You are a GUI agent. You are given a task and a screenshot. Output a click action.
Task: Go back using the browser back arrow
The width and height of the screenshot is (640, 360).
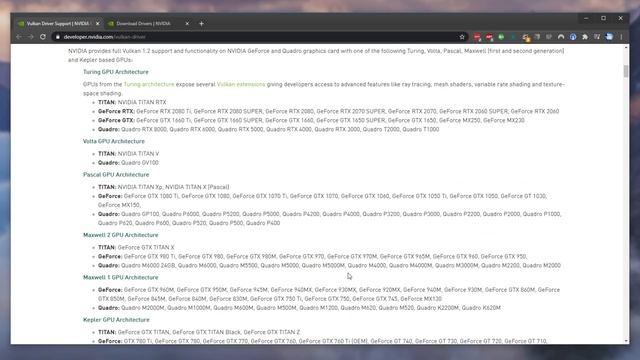tap(19, 37)
